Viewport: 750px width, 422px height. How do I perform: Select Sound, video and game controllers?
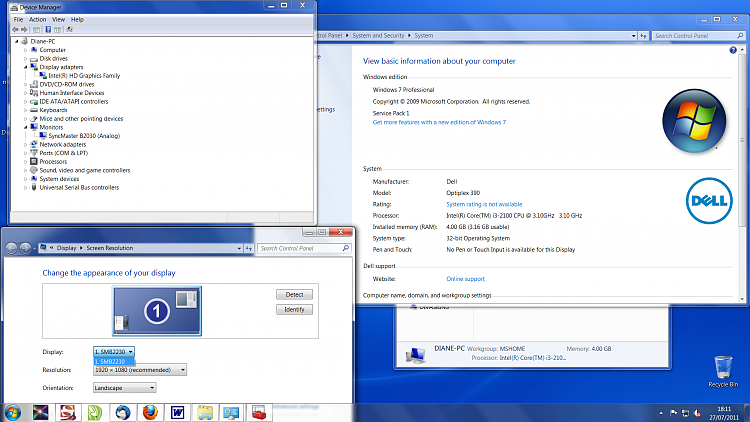pyautogui.click(x=85, y=170)
